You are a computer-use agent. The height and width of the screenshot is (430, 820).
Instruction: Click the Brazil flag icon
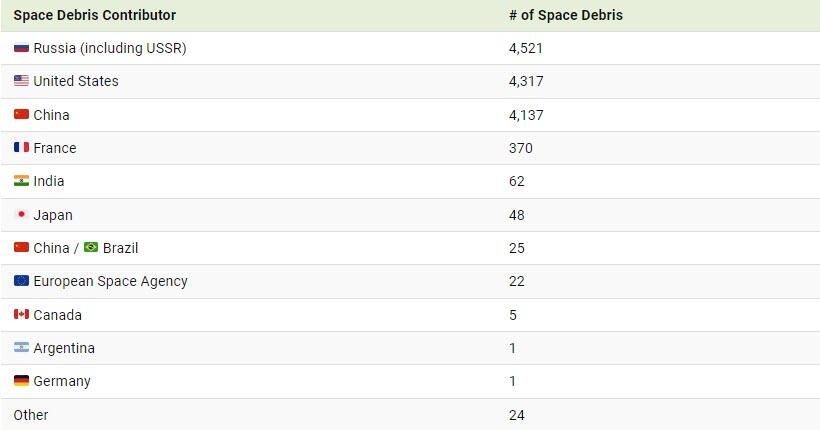click(x=91, y=247)
